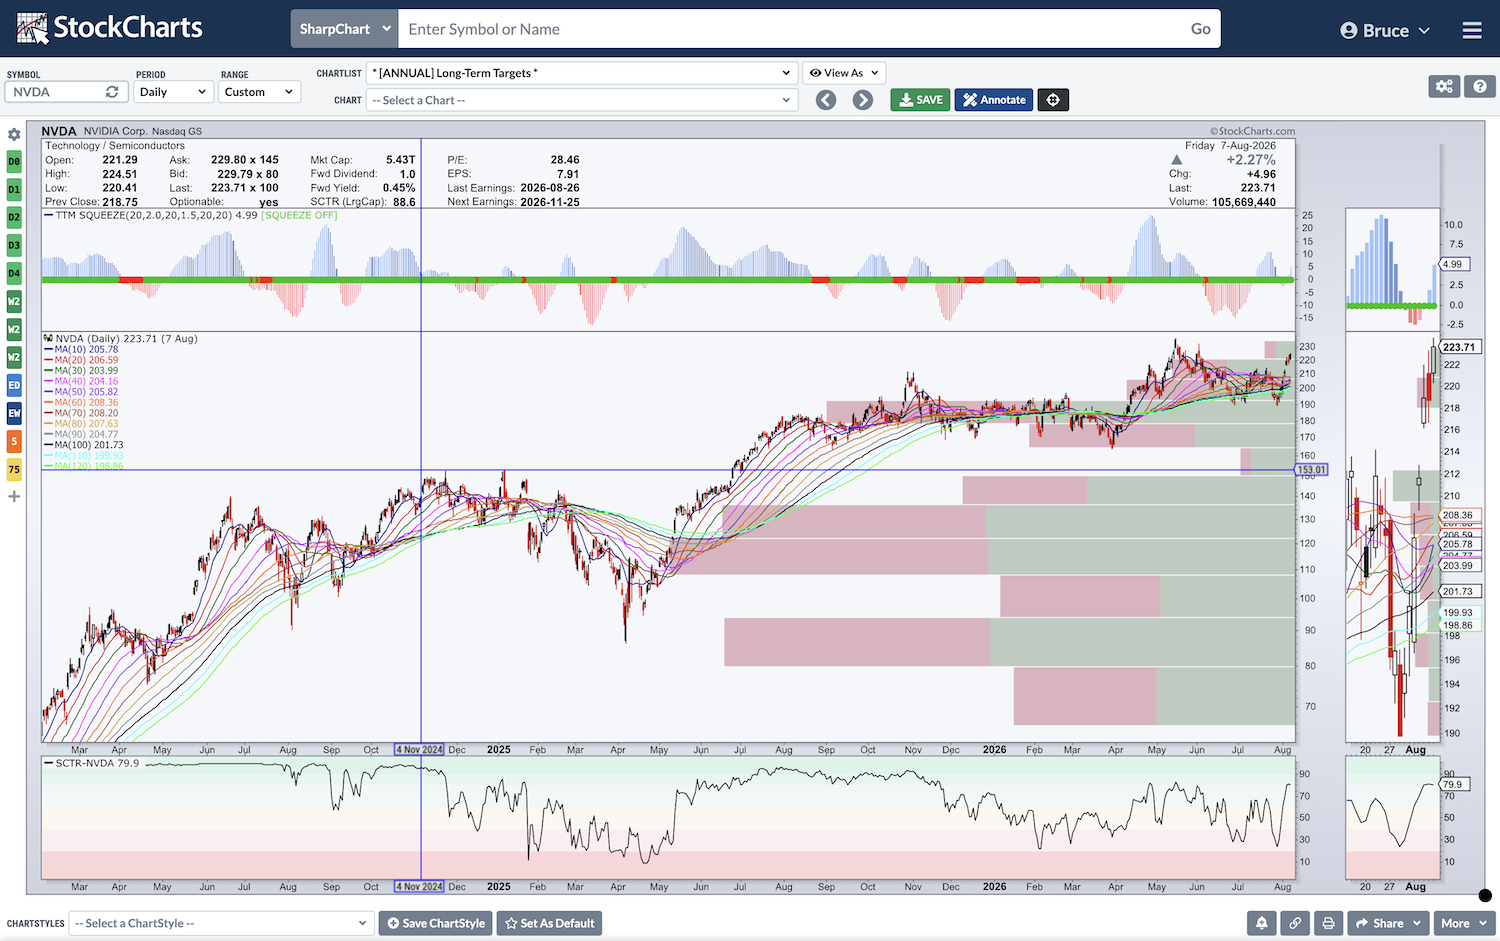Click the Annotate button
Screen dimensions: 1500x941
point(994,100)
